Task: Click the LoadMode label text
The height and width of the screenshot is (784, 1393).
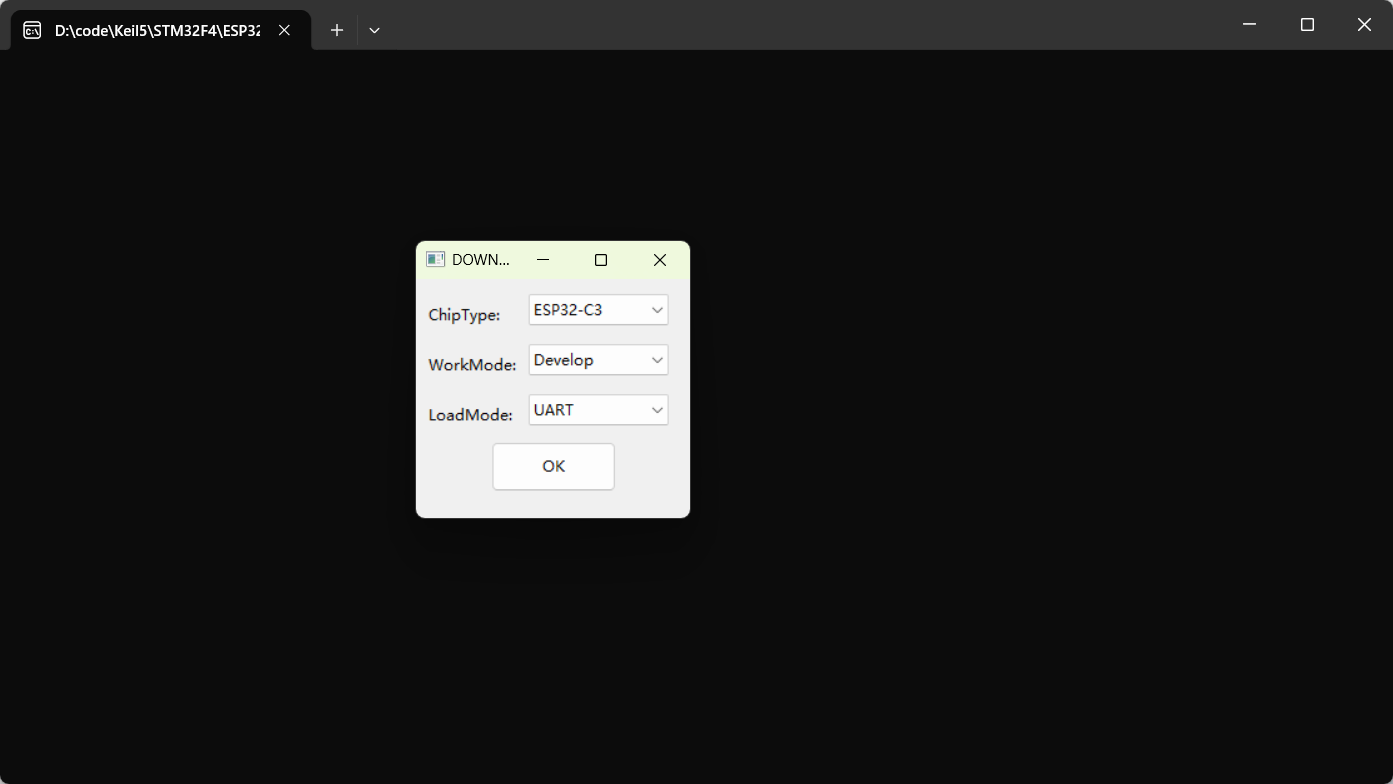Action: click(x=470, y=415)
